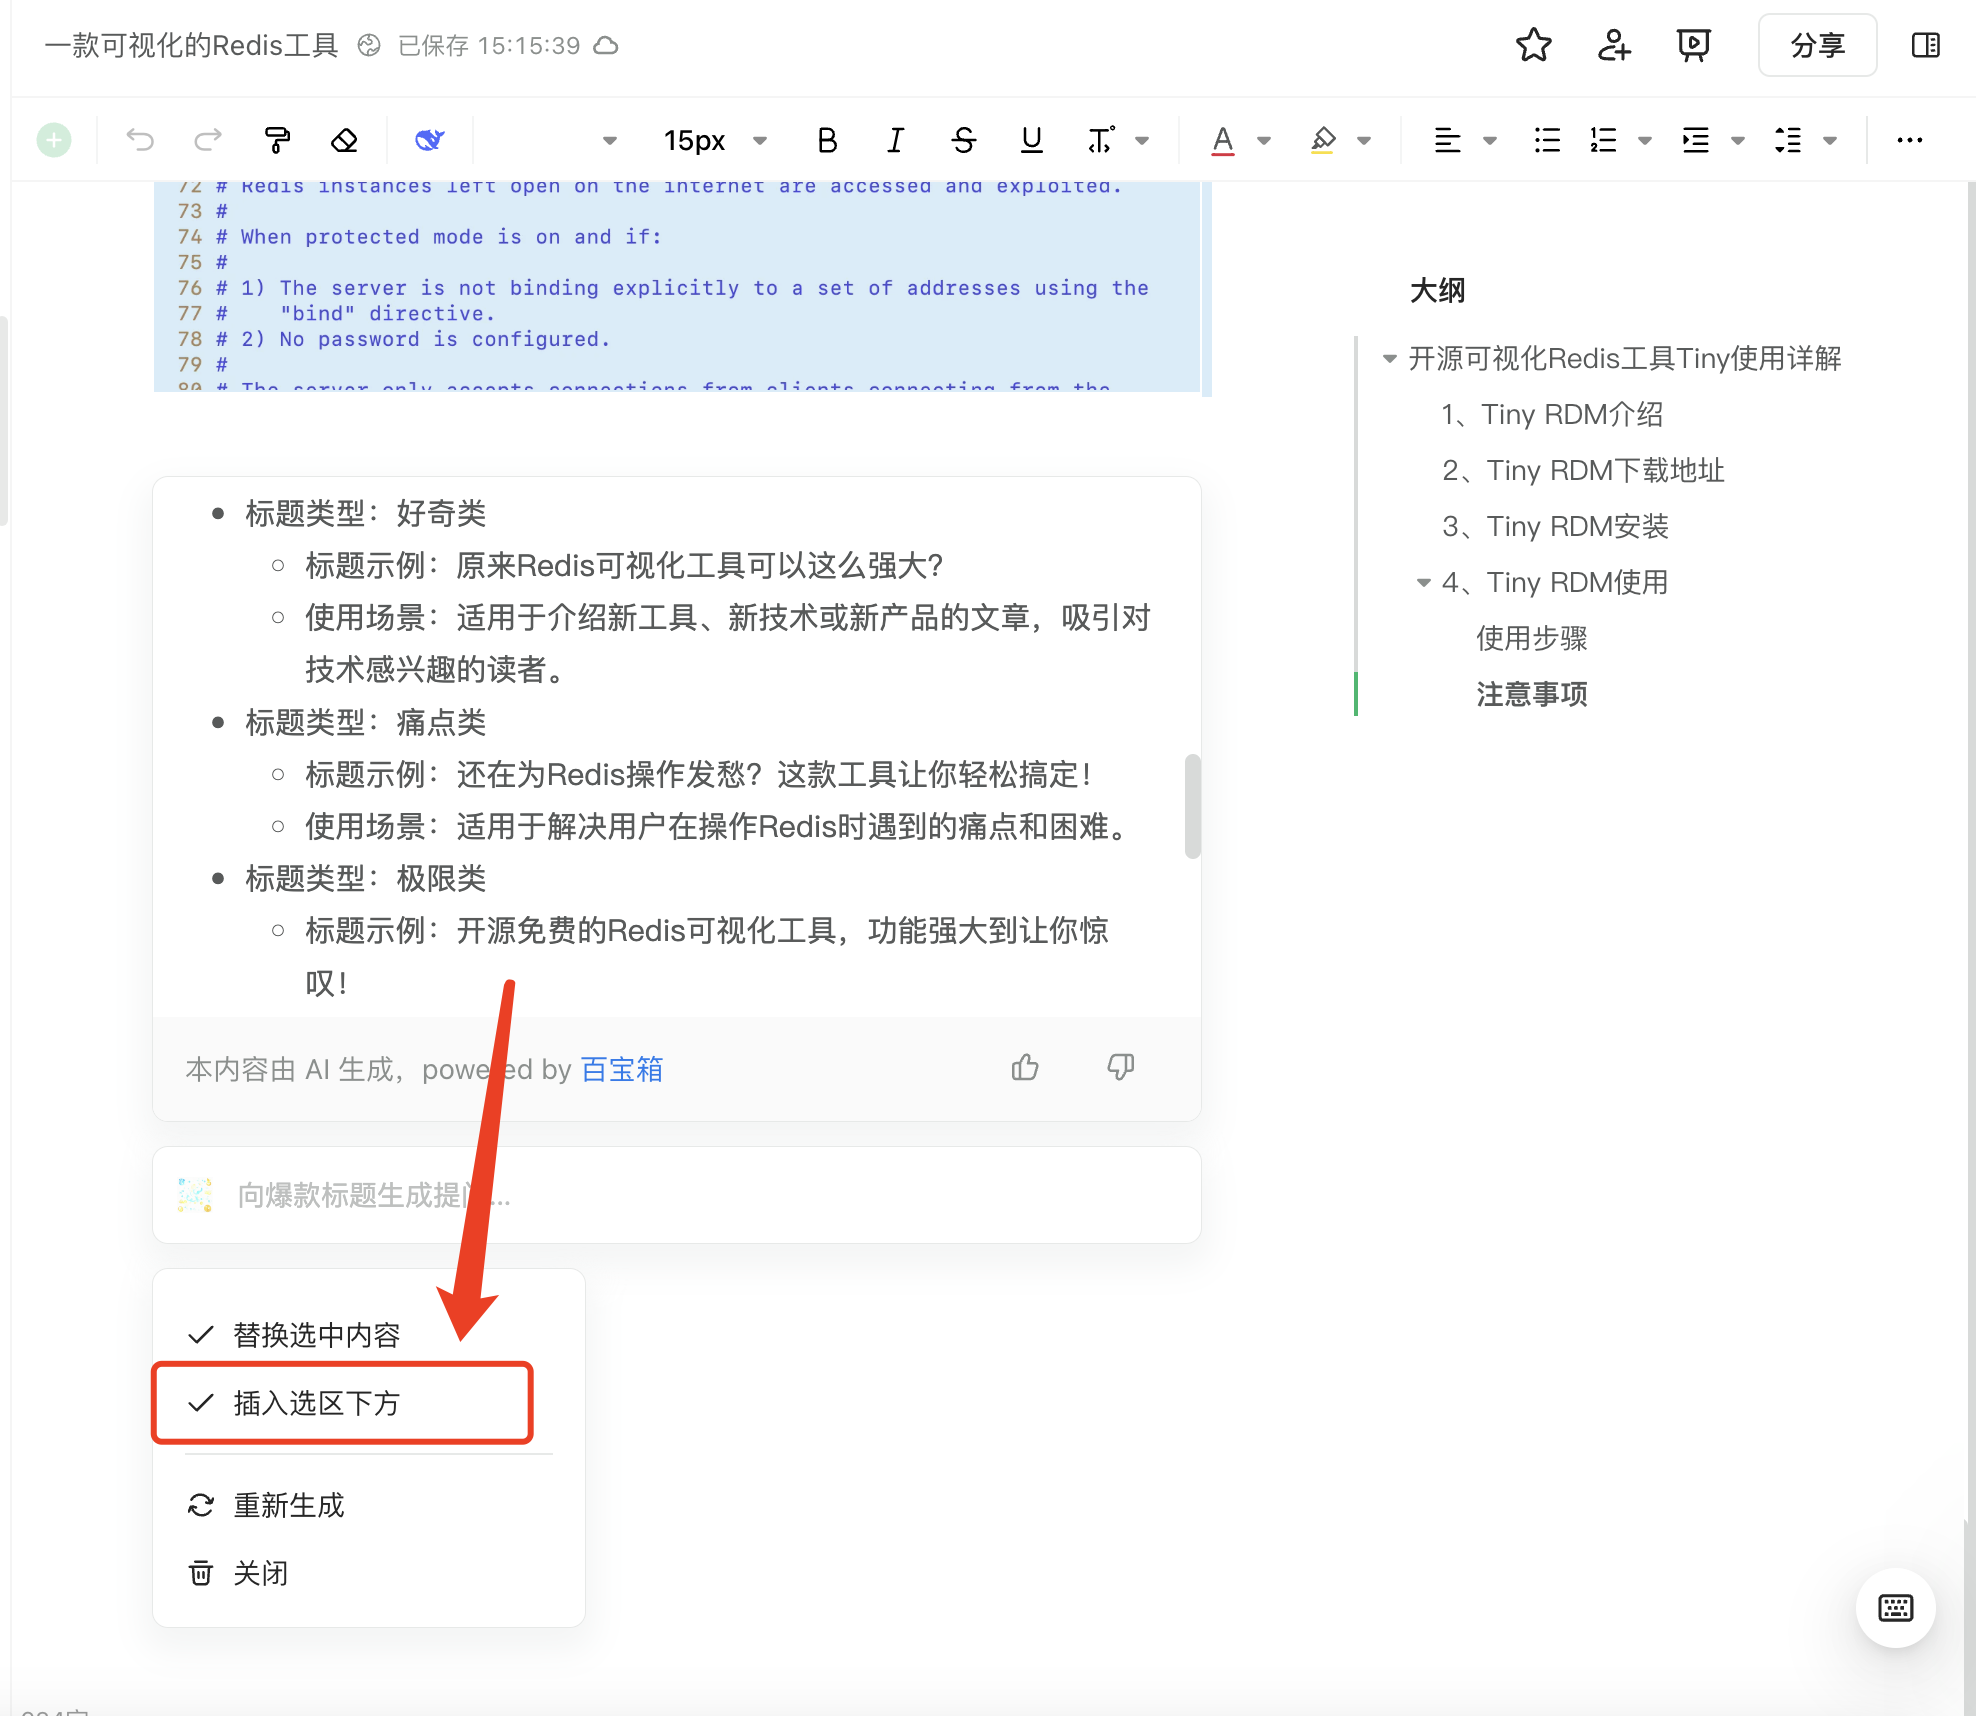1976x1716 pixels.
Task: Click the star favorite icon
Action: pos(1533,46)
